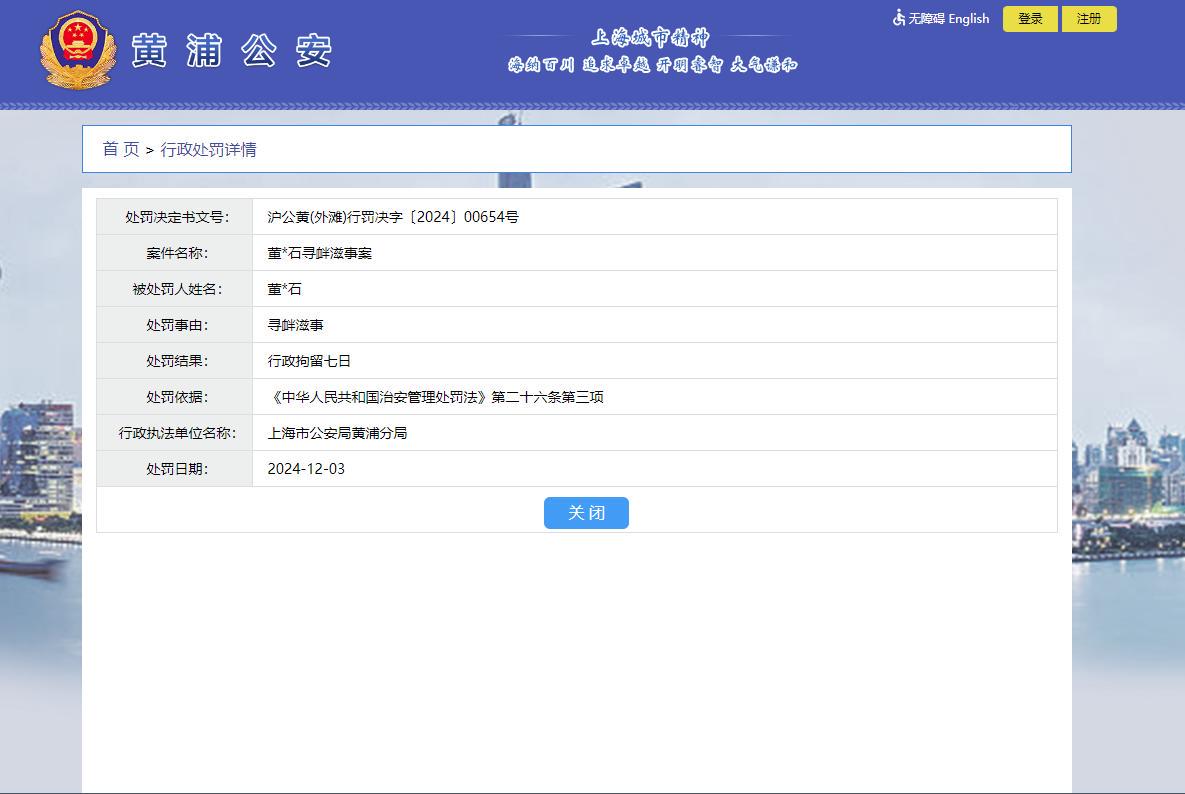Click the yellow 注册 register button
Image resolution: width=1185 pixels, height=794 pixels.
[x=1089, y=19]
